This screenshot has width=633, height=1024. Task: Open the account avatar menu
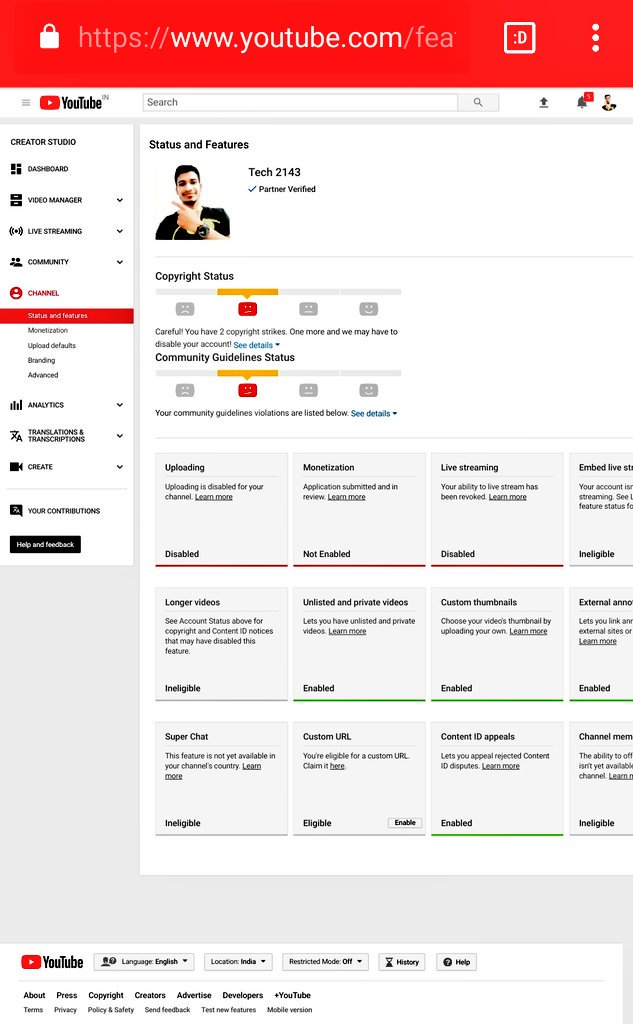[609, 103]
